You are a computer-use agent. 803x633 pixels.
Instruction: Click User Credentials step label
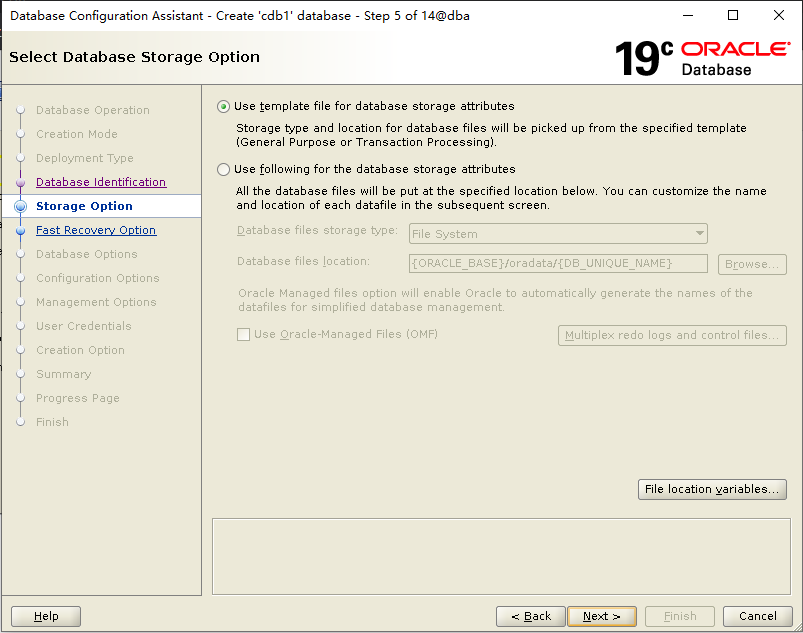[x=83, y=326]
